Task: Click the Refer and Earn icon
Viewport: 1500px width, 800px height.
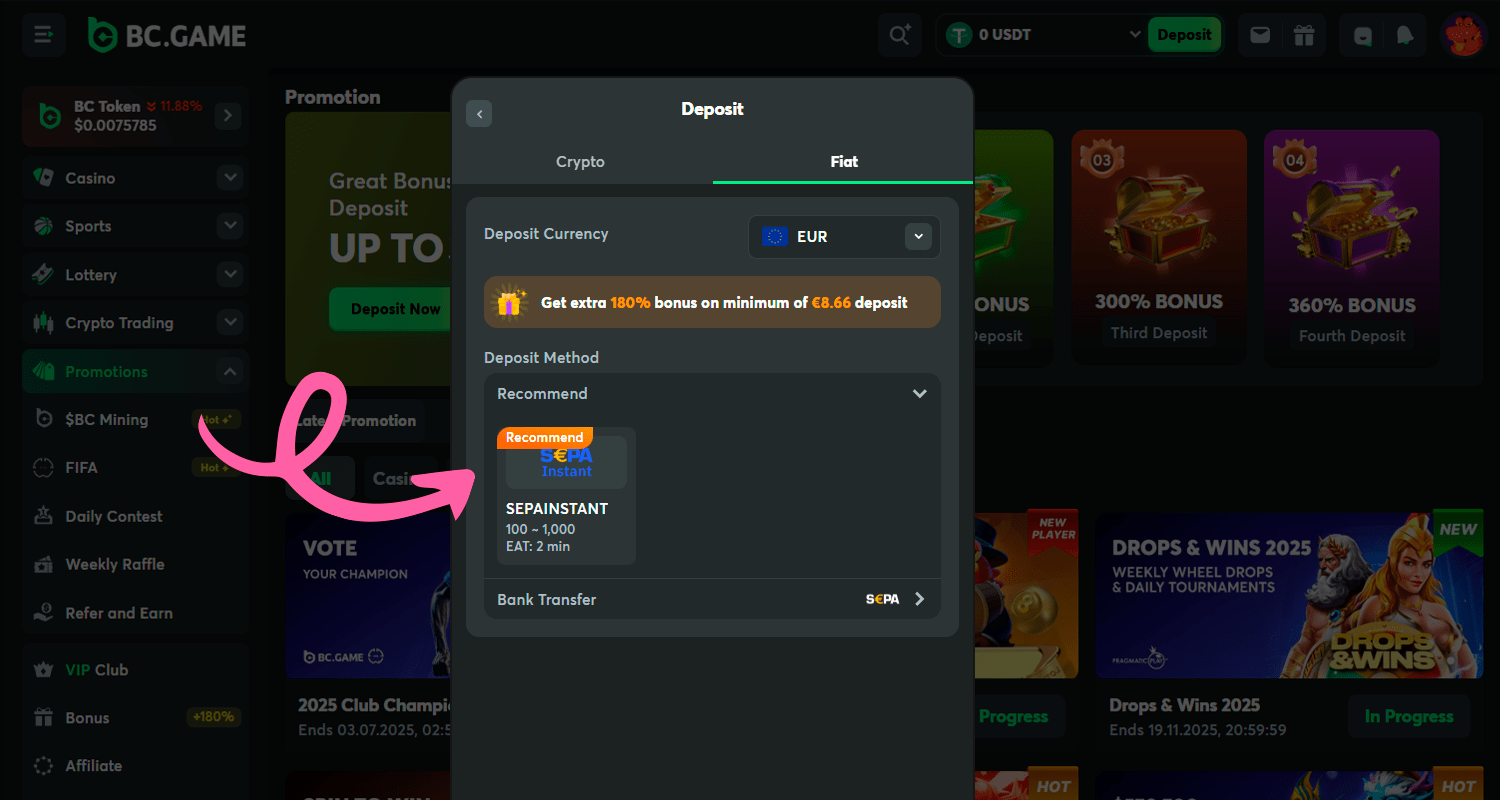Action: [x=43, y=613]
